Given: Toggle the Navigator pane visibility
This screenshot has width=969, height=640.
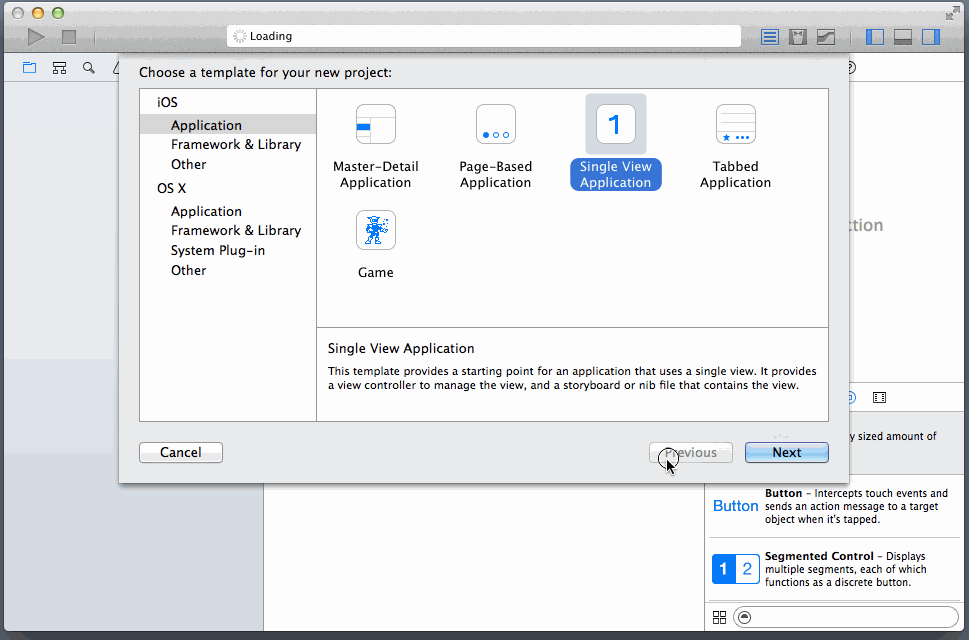Looking at the screenshot, I should pyautogui.click(x=874, y=37).
